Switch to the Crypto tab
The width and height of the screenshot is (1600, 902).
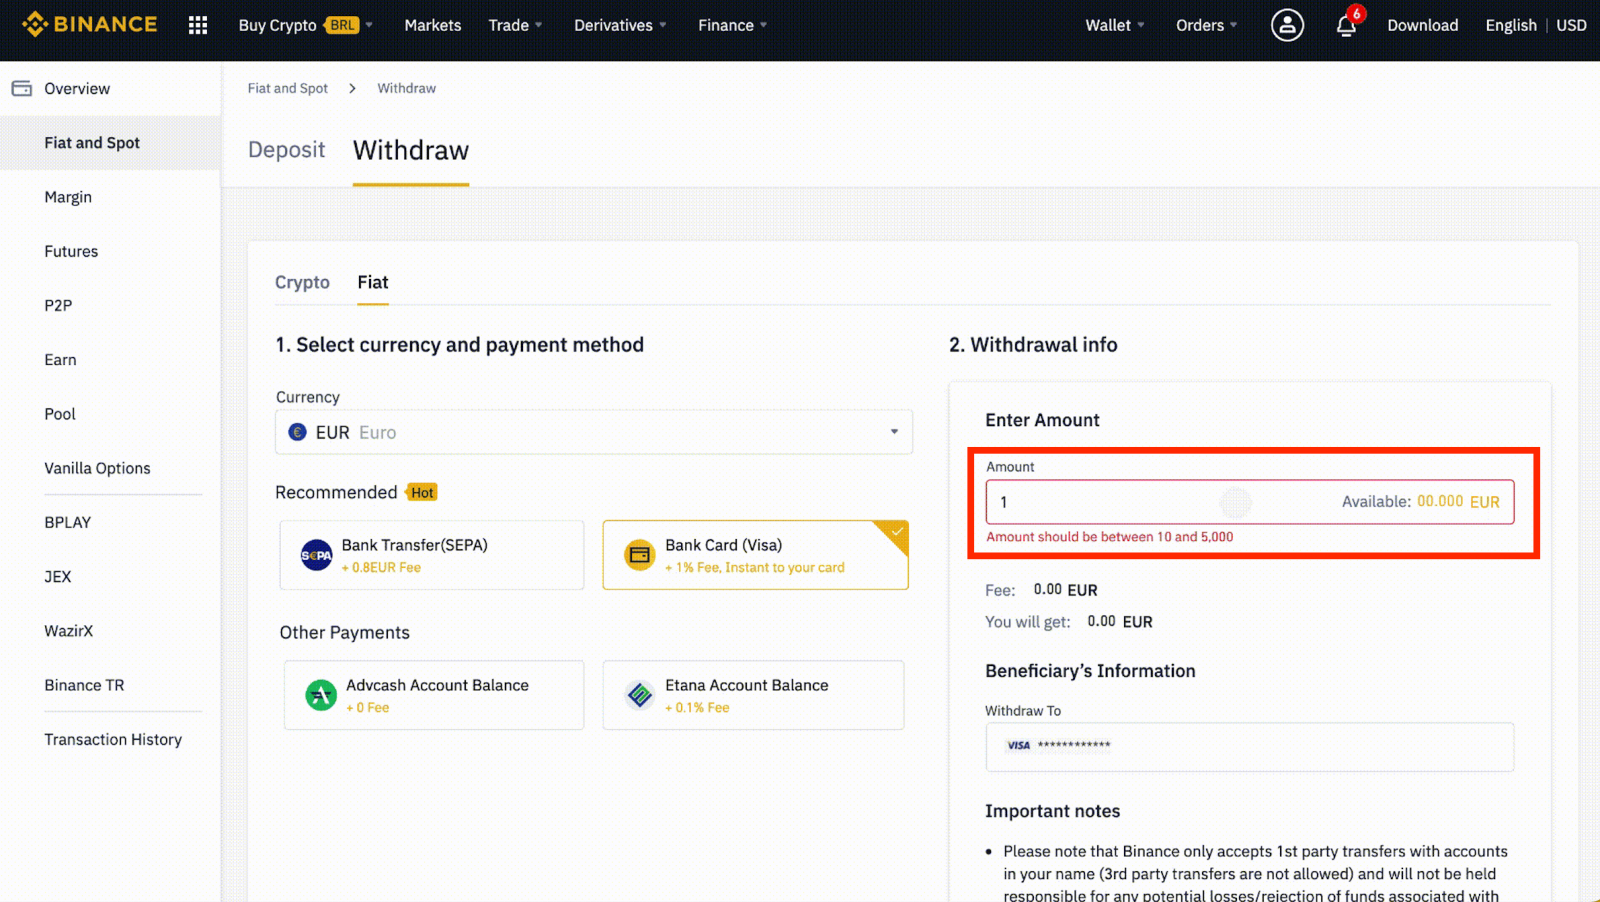[x=302, y=283]
